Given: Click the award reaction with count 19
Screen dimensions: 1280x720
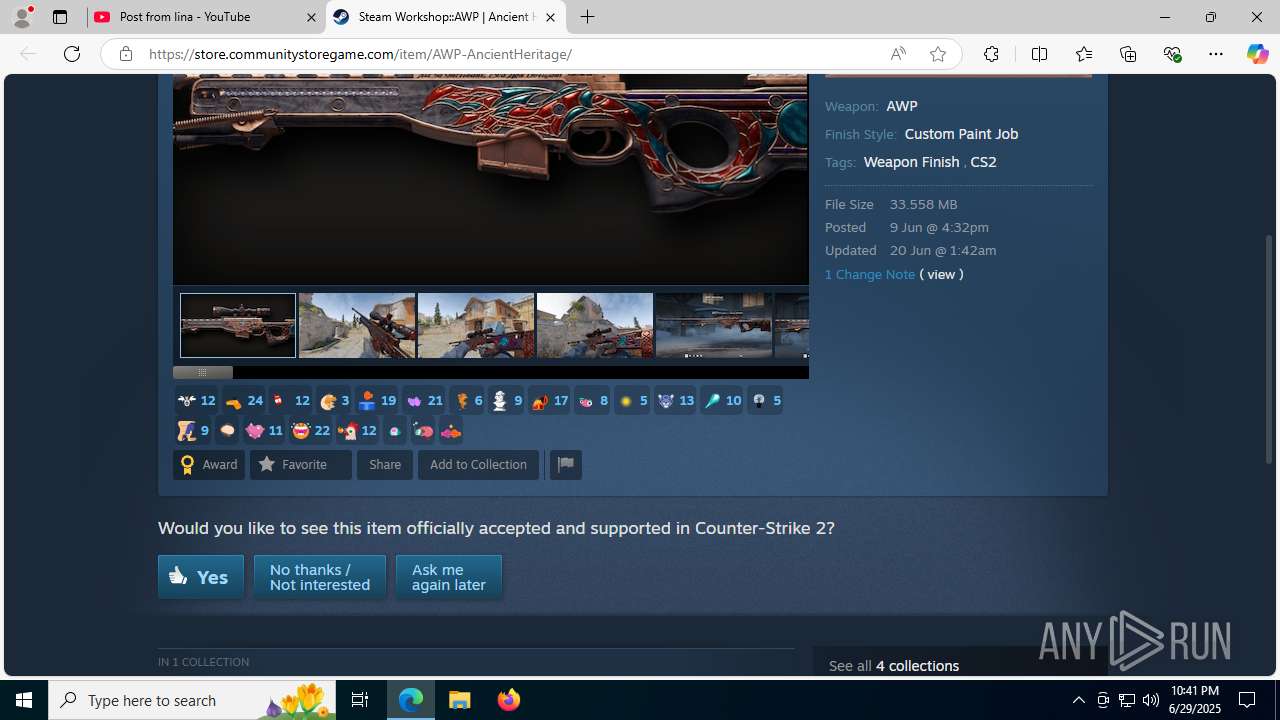Looking at the screenshot, I should click(x=377, y=401).
